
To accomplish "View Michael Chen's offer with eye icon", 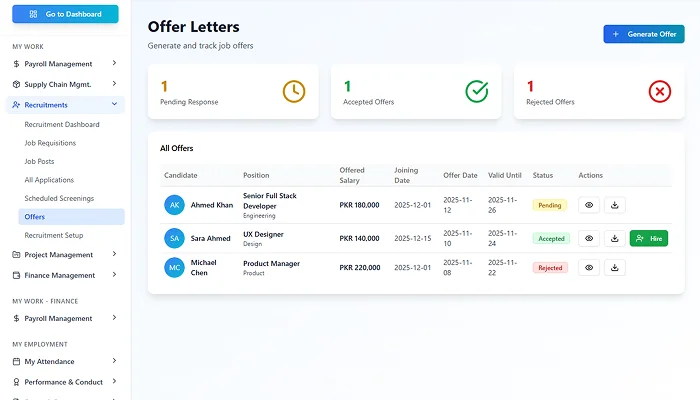I will 589,268.
